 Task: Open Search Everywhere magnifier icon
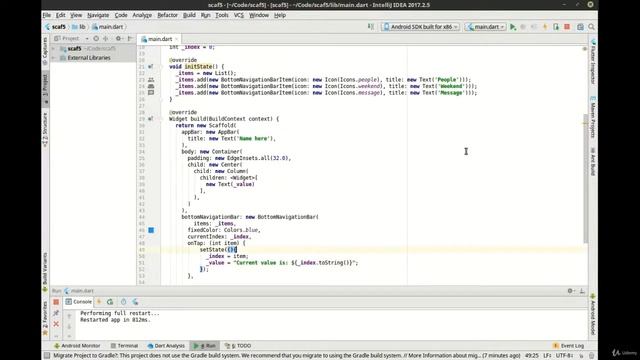click(x=591, y=27)
